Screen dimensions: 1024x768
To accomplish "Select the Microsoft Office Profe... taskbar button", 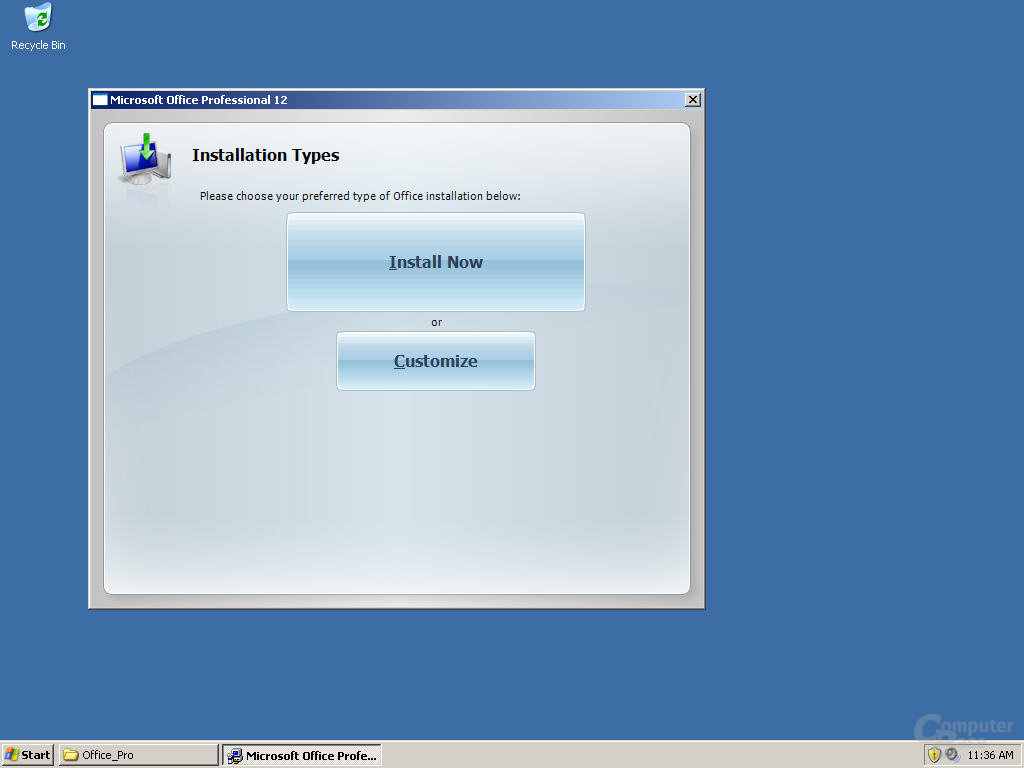I will [x=302, y=755].
